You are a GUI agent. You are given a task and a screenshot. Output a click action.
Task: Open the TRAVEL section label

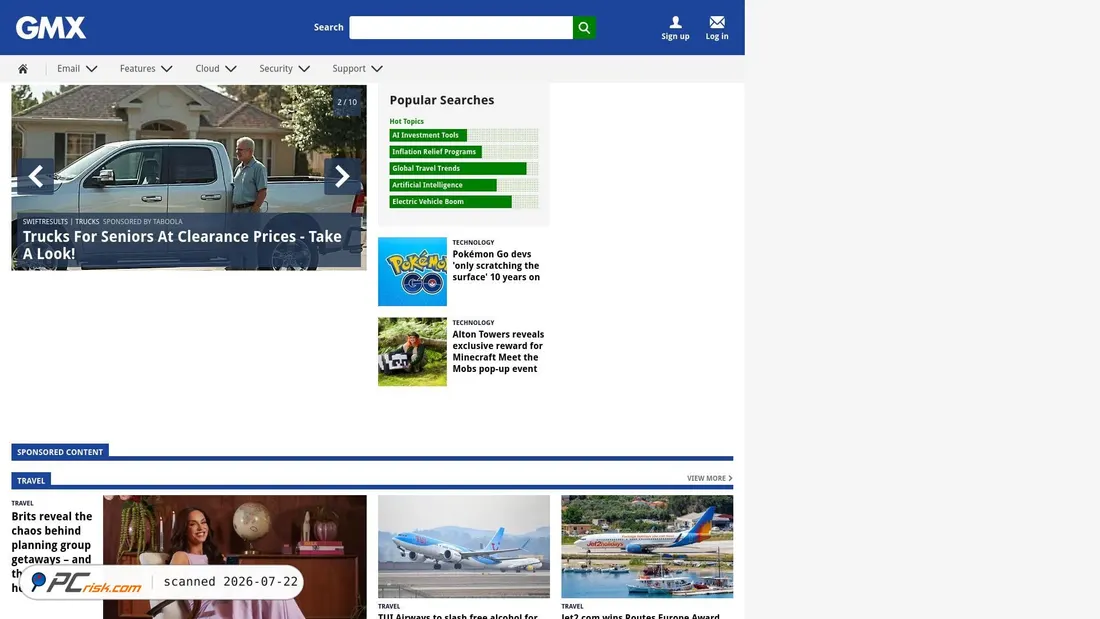[x=31, y=481]
